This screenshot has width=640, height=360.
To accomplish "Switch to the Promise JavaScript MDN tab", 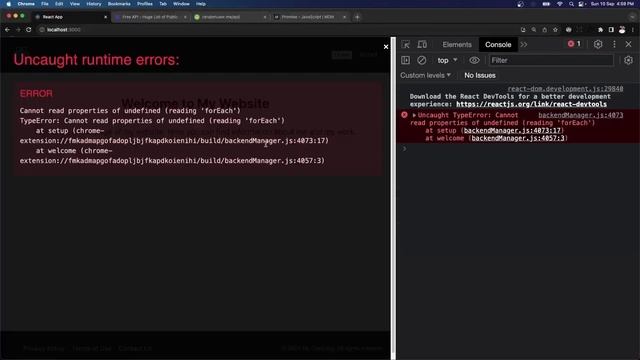I will point(309,17).
